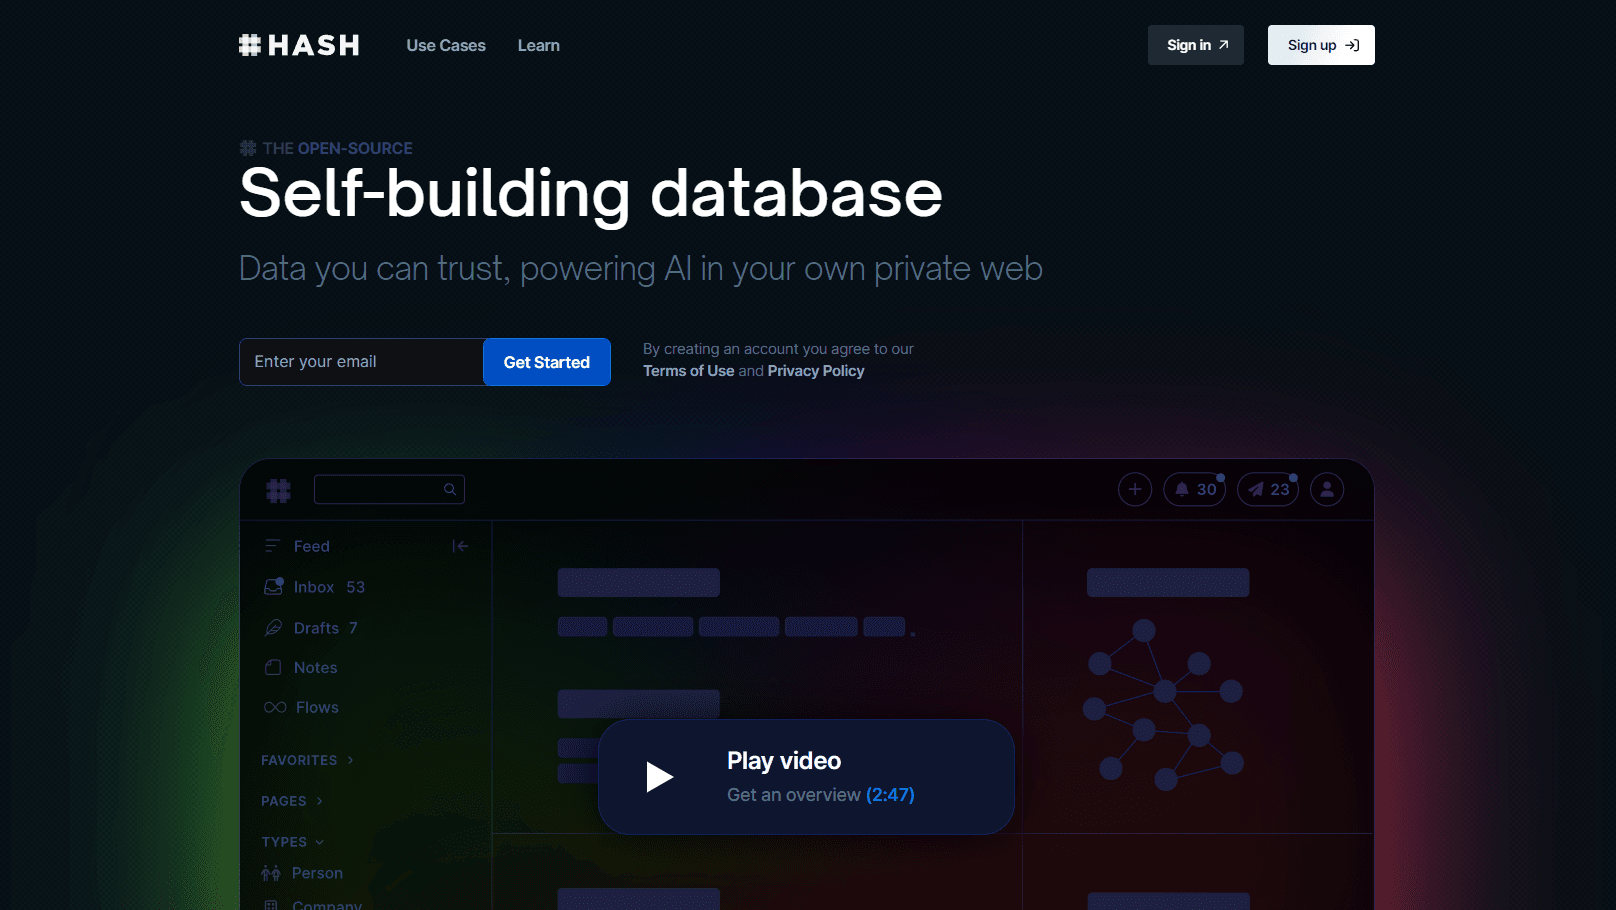This screenshot has height=910, width=1616.
Task: Click the magnifier search icon
Action: click(450, 489)
